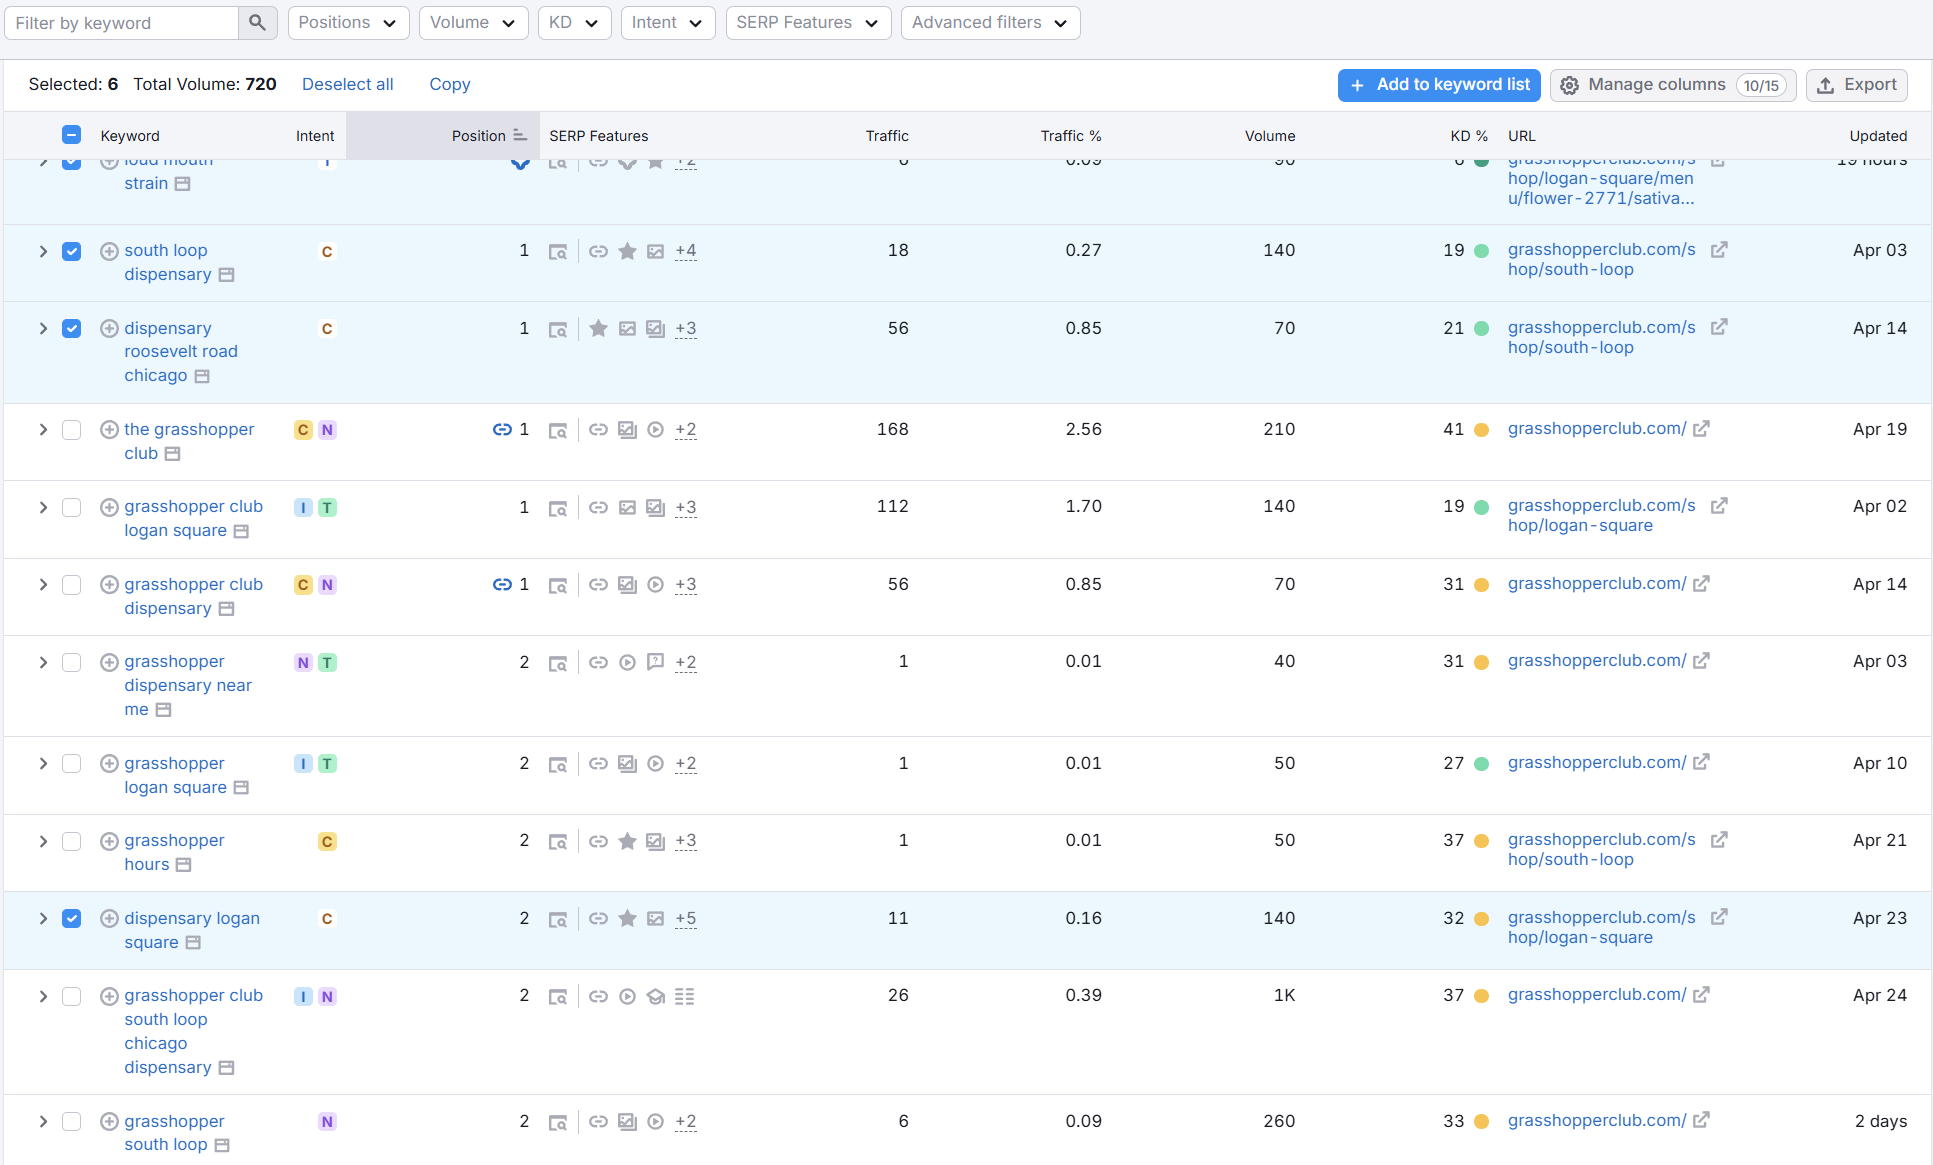Screen dimensions: 1933x1165
Task: Check the grasshopper club row checkbox
Action: point(71,430)
